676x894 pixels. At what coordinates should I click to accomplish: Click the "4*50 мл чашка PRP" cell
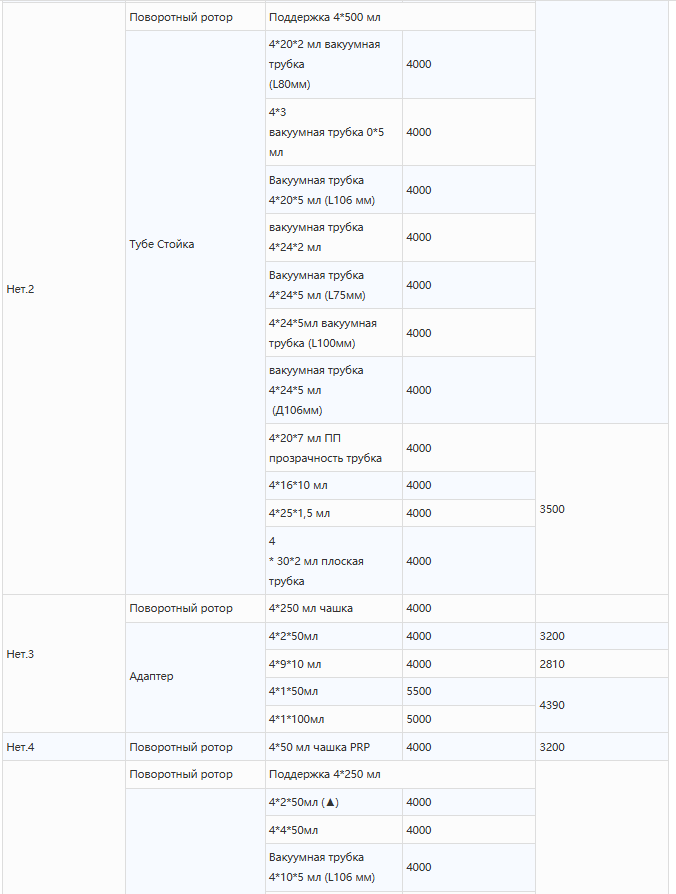[320, 747]
